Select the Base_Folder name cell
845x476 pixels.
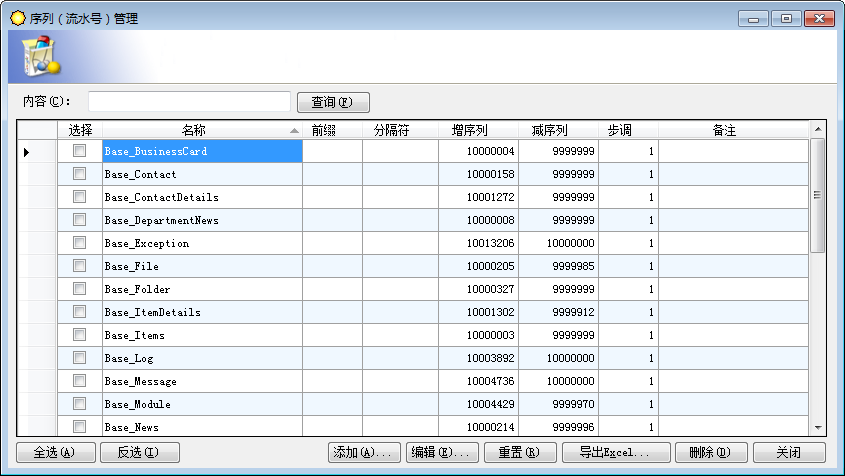202,289
